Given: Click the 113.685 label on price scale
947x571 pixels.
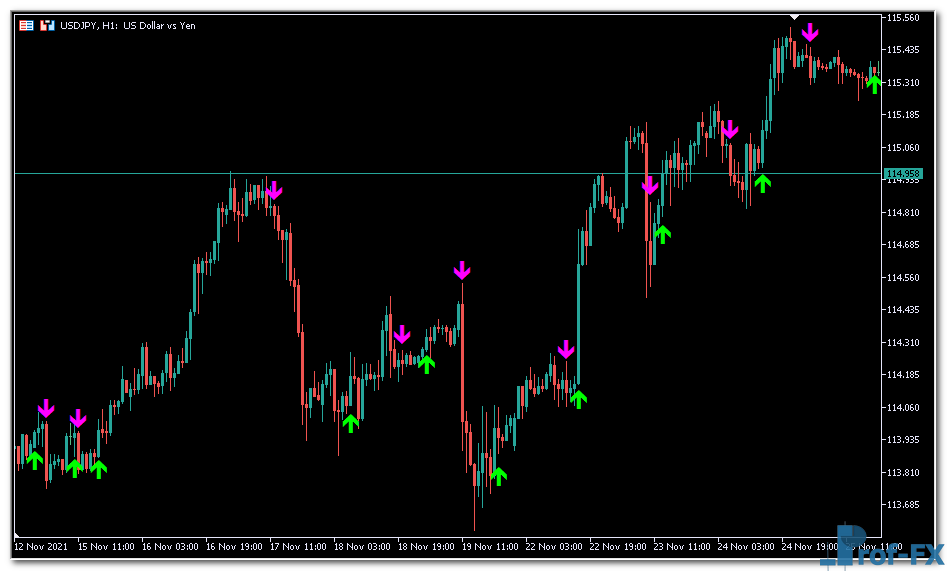Looking at the screenshot, I should tap(903, 505).
